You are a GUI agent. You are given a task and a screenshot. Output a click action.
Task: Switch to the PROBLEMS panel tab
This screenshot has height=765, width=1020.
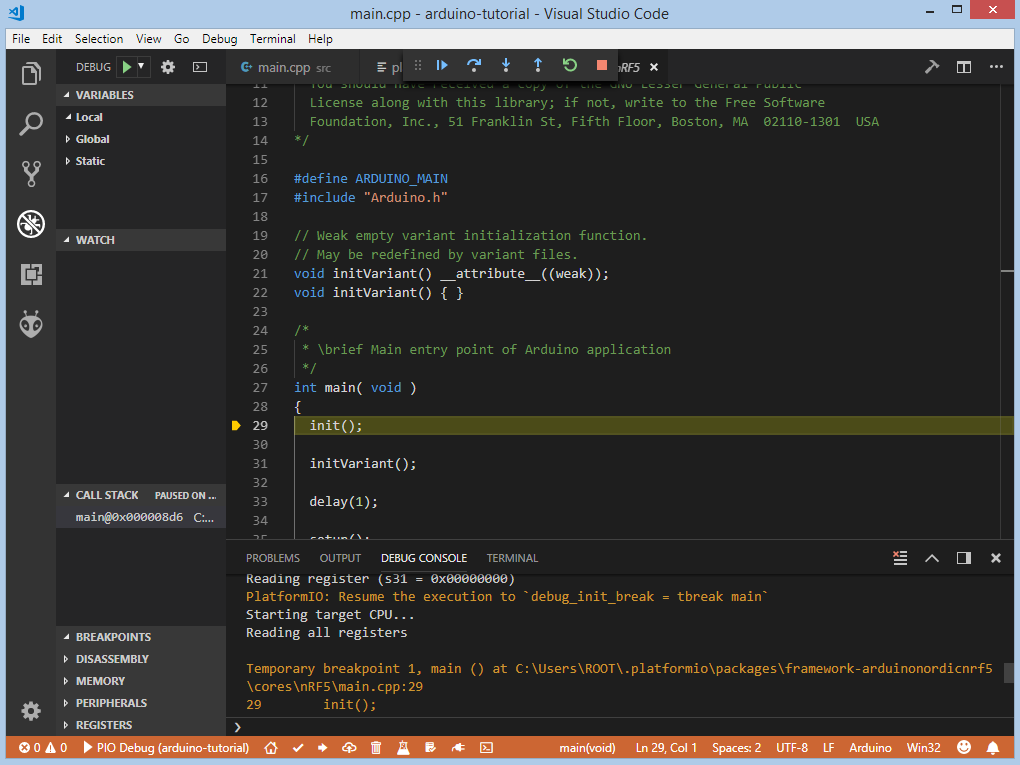click(x=273, y=558)
